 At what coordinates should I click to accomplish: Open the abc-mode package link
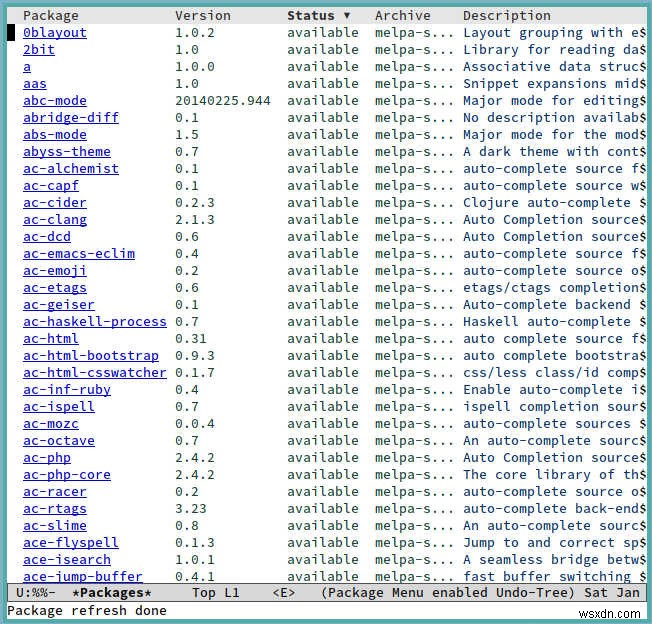(55, 101)
